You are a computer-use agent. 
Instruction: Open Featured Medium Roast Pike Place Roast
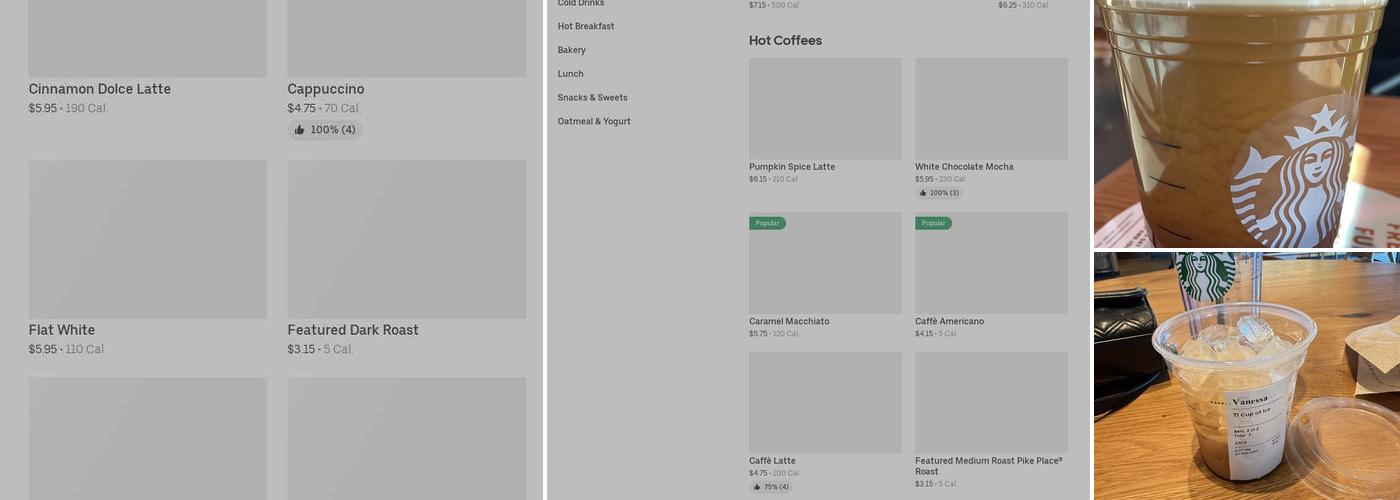click(988, 465)
